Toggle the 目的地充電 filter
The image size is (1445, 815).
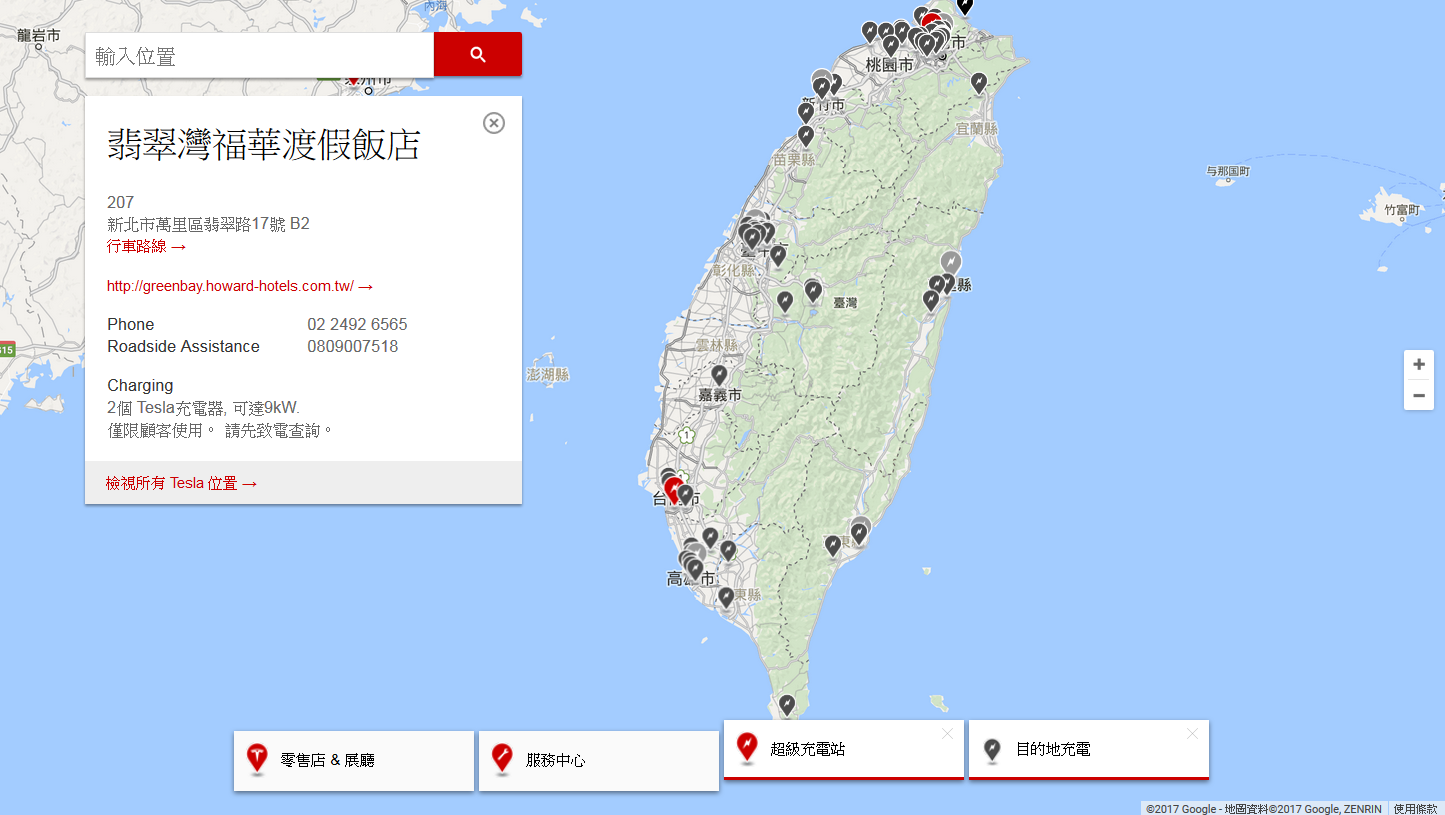pos(1089,749)
